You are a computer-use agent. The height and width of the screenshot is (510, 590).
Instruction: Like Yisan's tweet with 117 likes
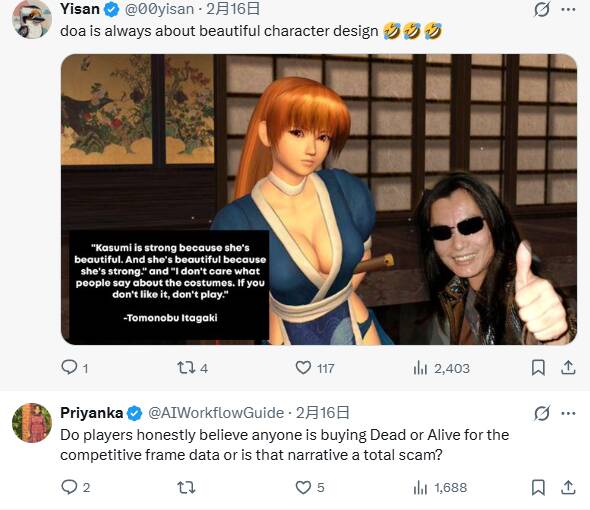315,367
